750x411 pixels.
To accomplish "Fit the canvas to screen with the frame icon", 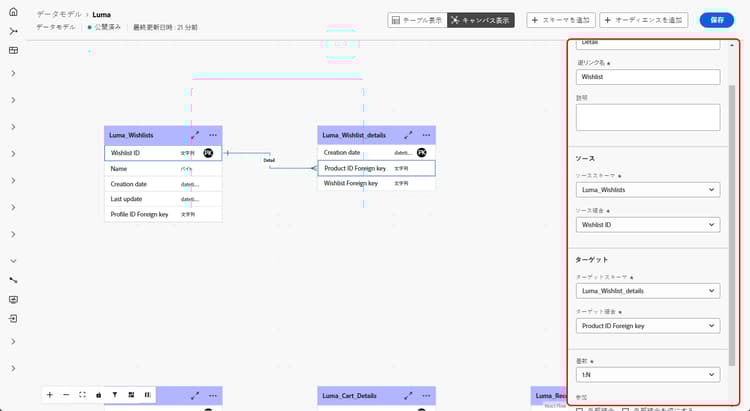I will tap(82, 395).
